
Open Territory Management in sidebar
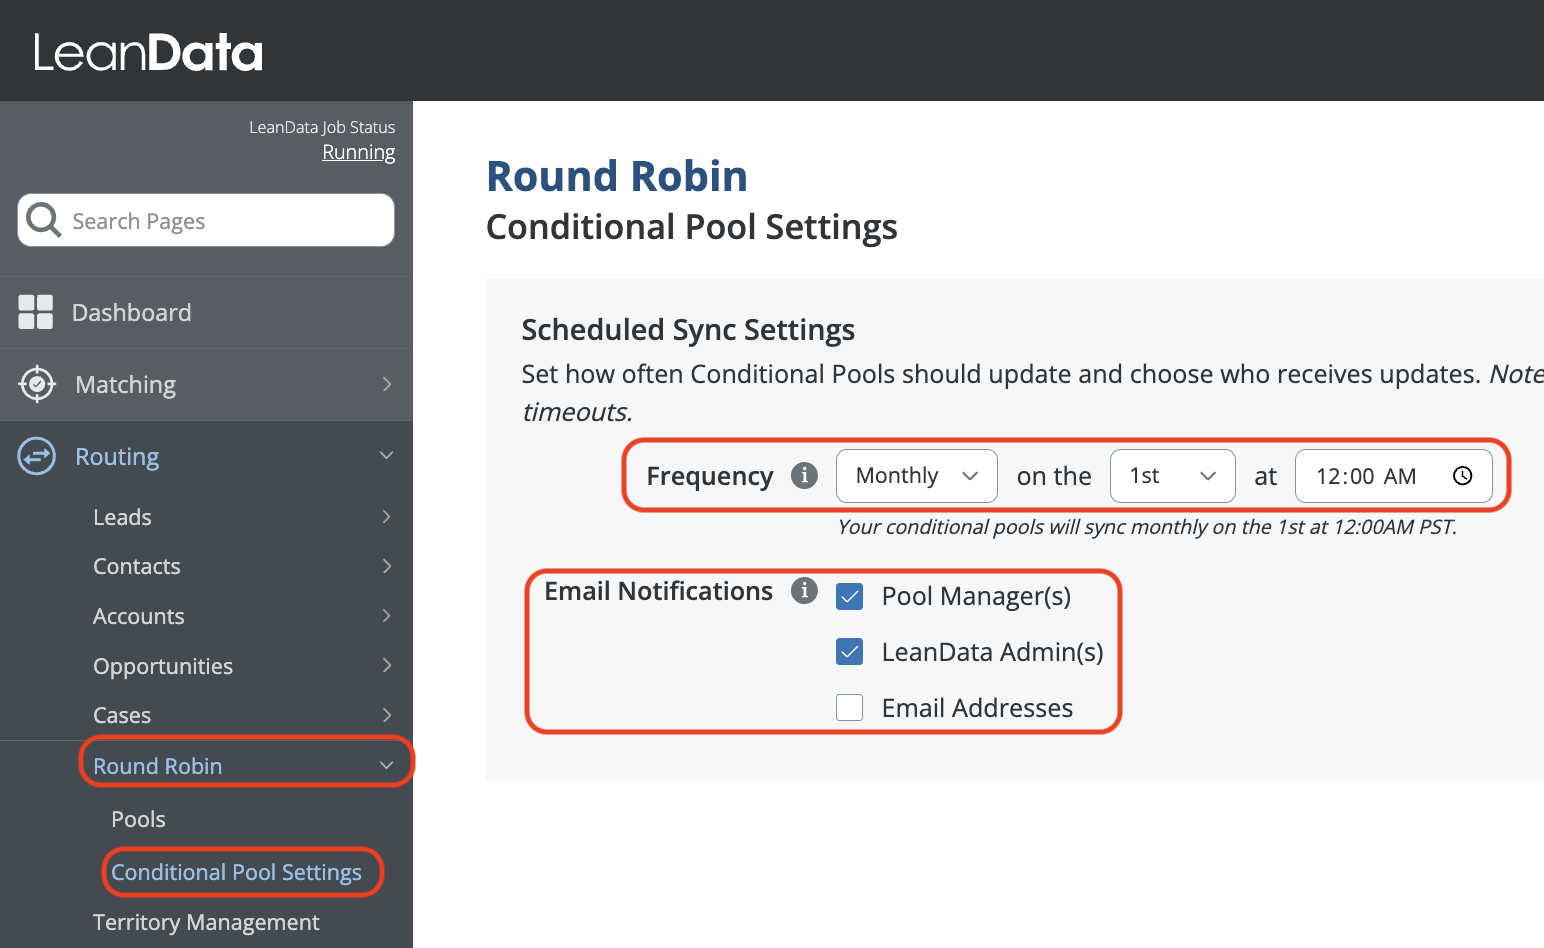tap(206, 922)
